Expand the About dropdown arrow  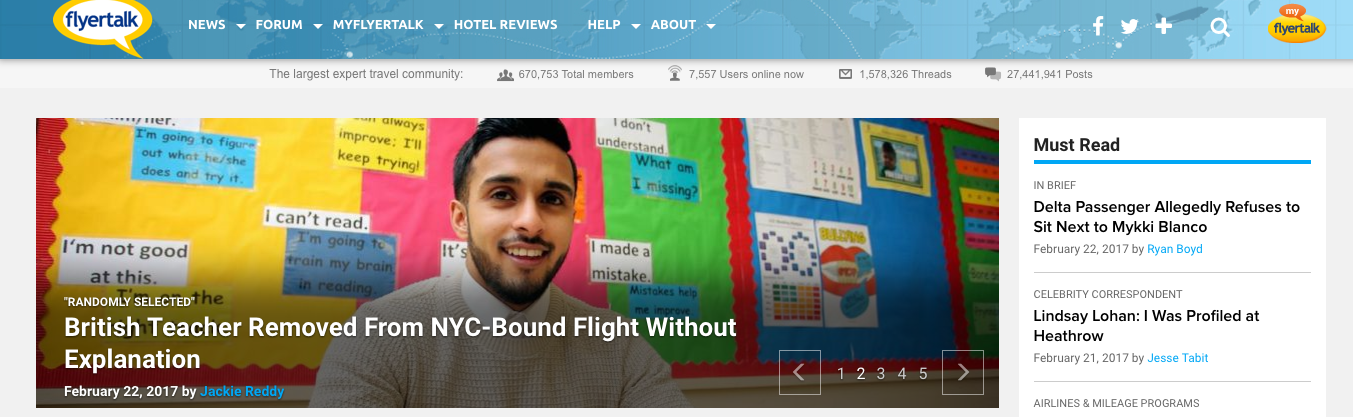(711, 27)
